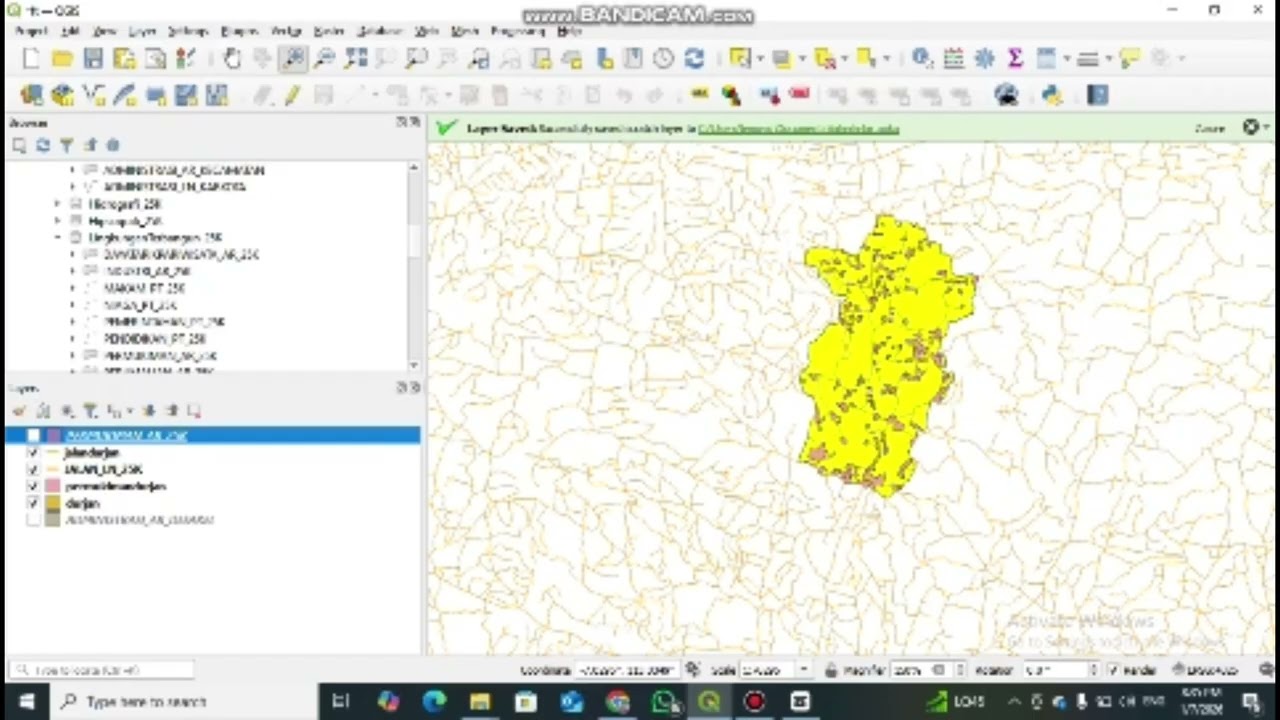
Task: Refresh the Browser panel
Action: point(42,146)
